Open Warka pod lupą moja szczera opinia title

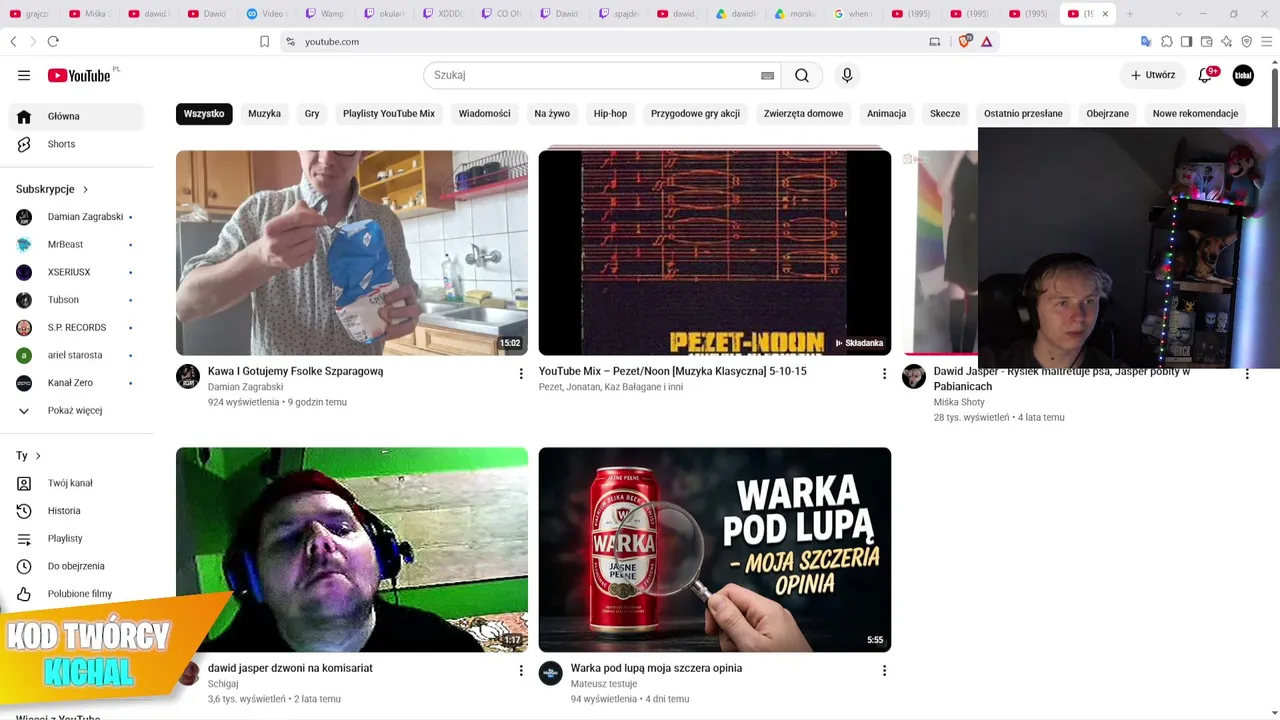(656, 668)
